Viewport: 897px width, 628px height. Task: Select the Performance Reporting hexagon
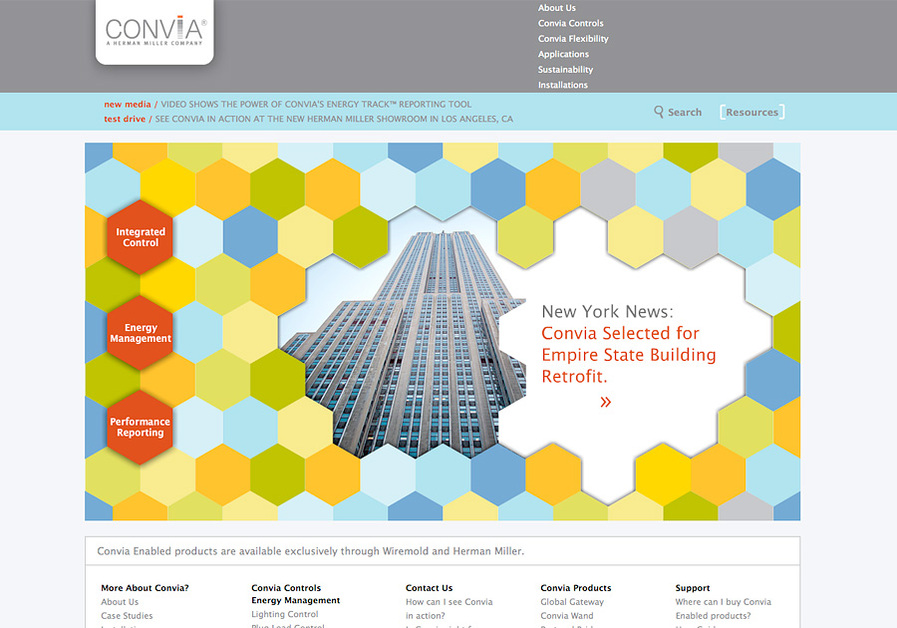[140, 427]
